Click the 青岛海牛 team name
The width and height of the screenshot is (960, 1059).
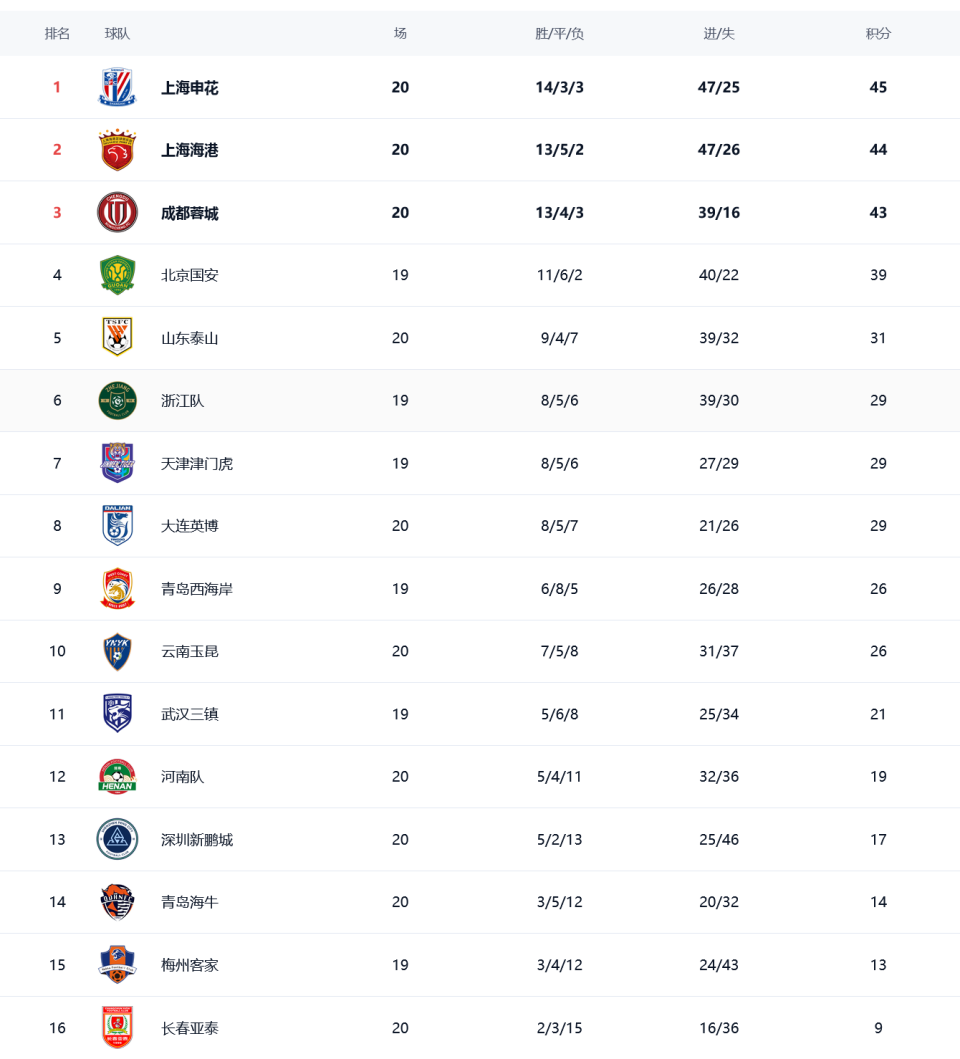189,902
